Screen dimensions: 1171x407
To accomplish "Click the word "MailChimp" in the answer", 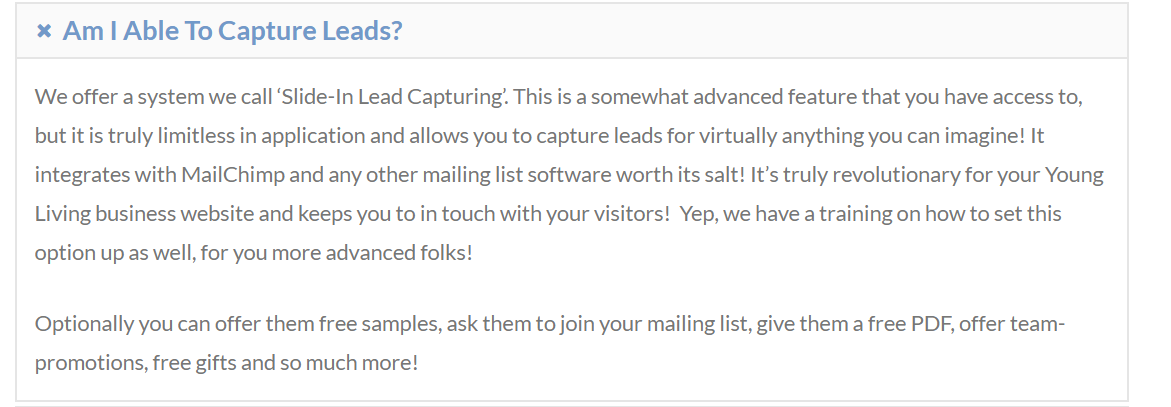I will point(234,175).
